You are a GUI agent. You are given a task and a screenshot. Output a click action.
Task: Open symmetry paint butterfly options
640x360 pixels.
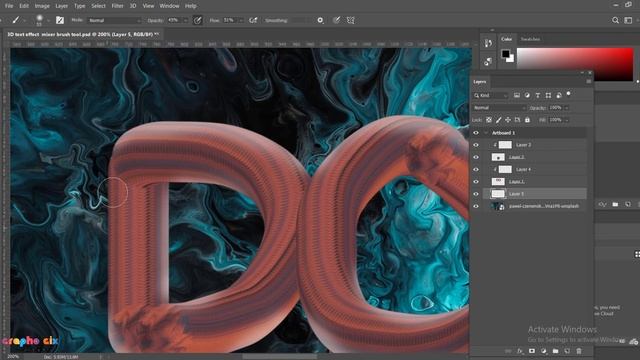click(x=351, y=20)
